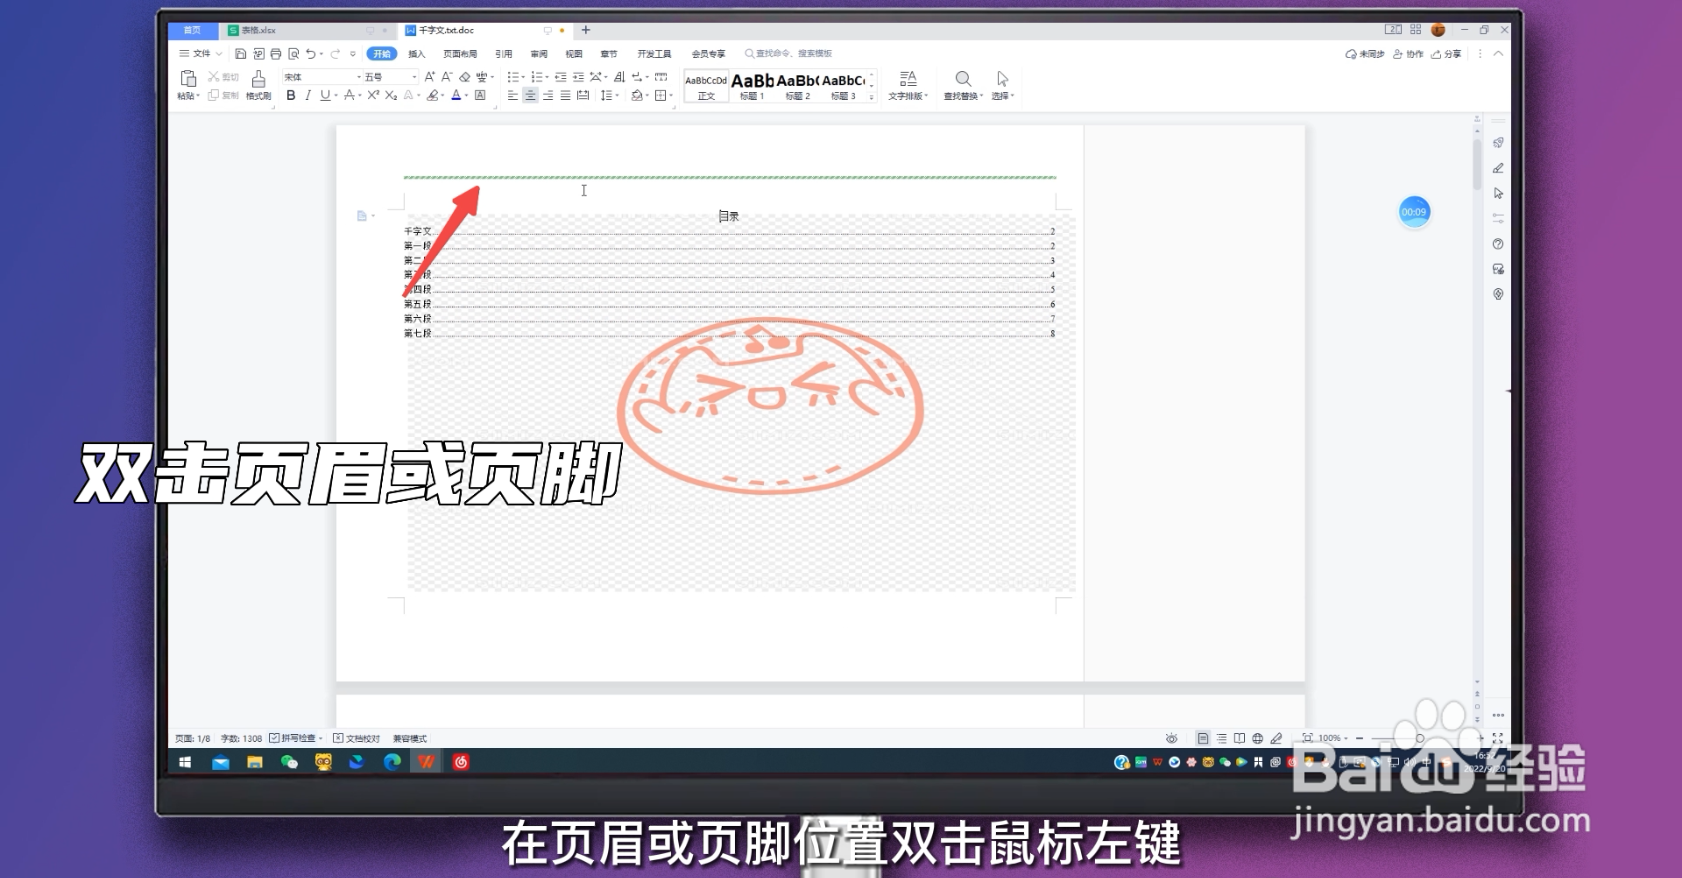Apply subscript formatting

pyautogui.click(x=391, y=96)
